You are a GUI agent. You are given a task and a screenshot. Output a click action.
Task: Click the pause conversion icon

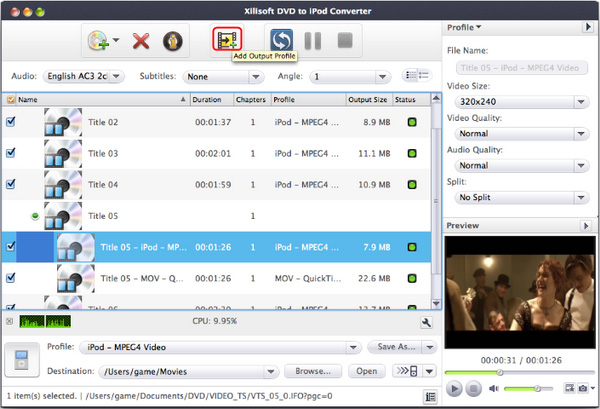(313, 41)
